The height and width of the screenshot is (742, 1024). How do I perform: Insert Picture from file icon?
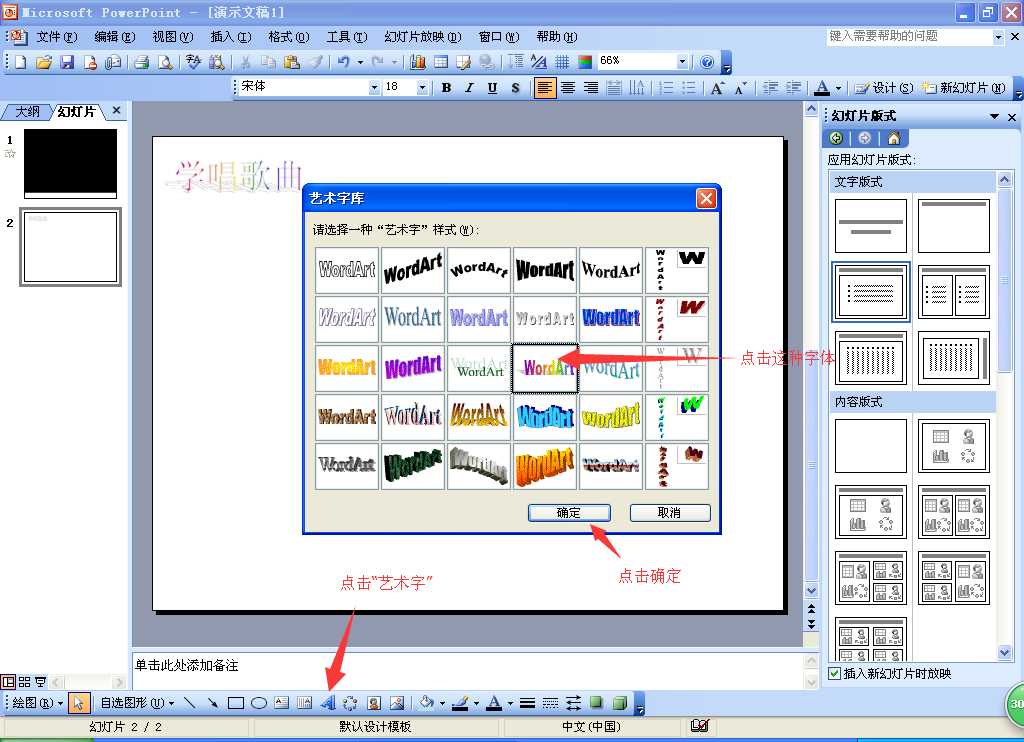point(396,703)
